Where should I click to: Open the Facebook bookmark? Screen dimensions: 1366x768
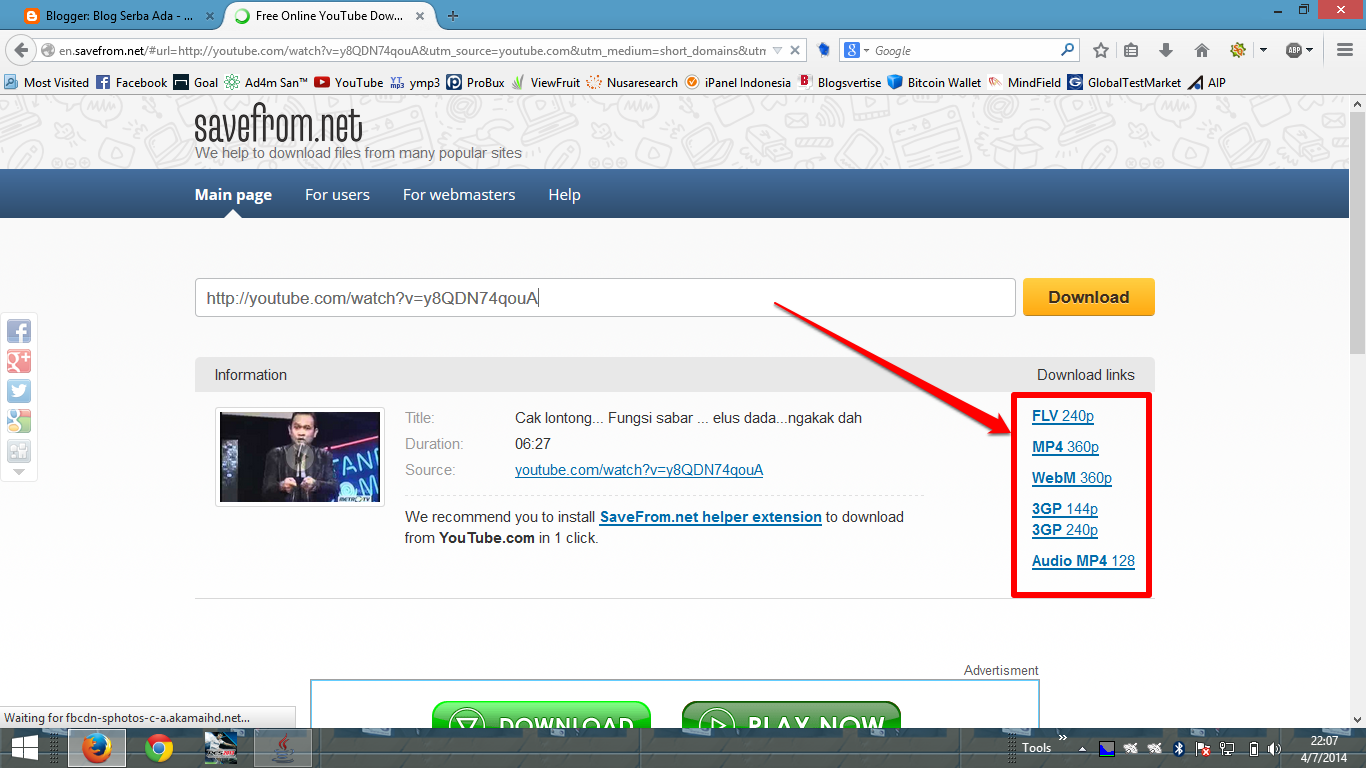[131, 83]
